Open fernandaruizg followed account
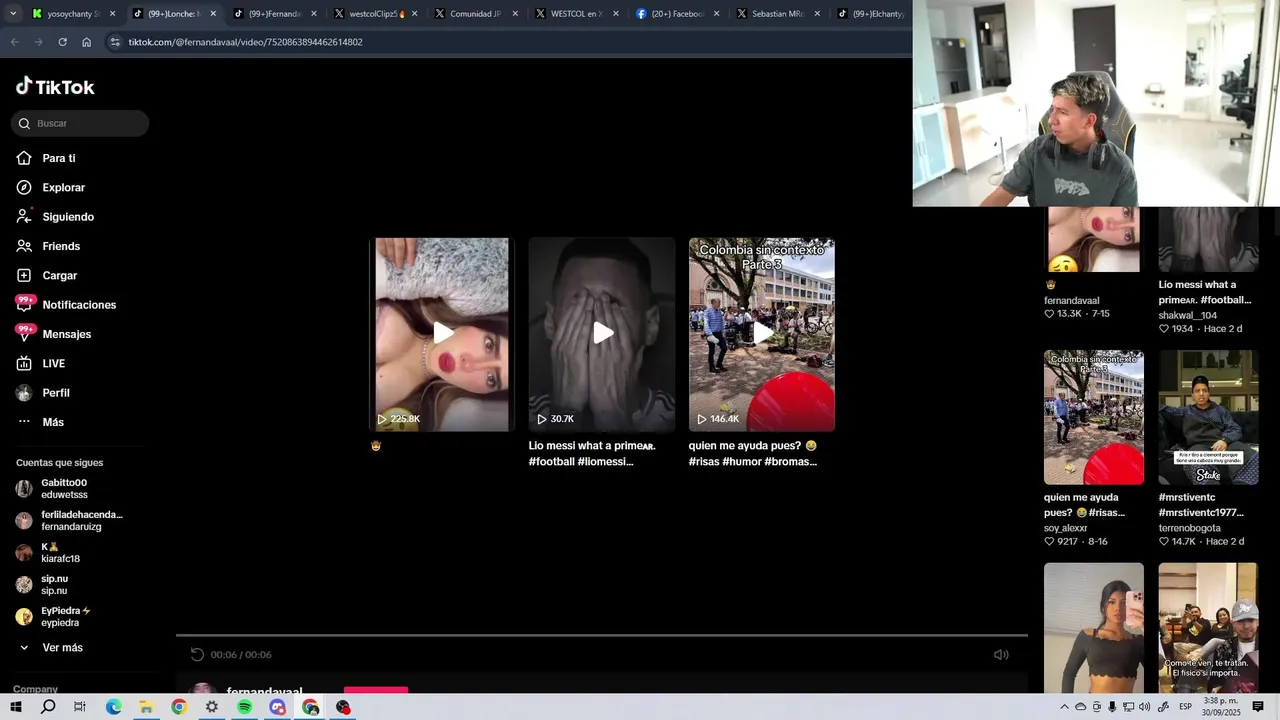 pyautogui.click(x=69, y=521)
